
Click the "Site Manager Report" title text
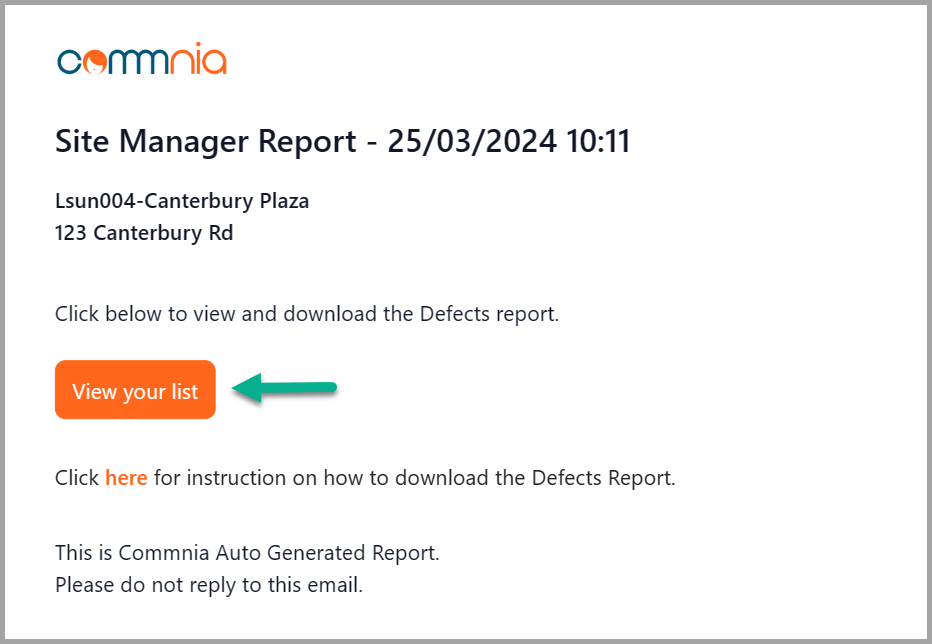pos(205,142)
